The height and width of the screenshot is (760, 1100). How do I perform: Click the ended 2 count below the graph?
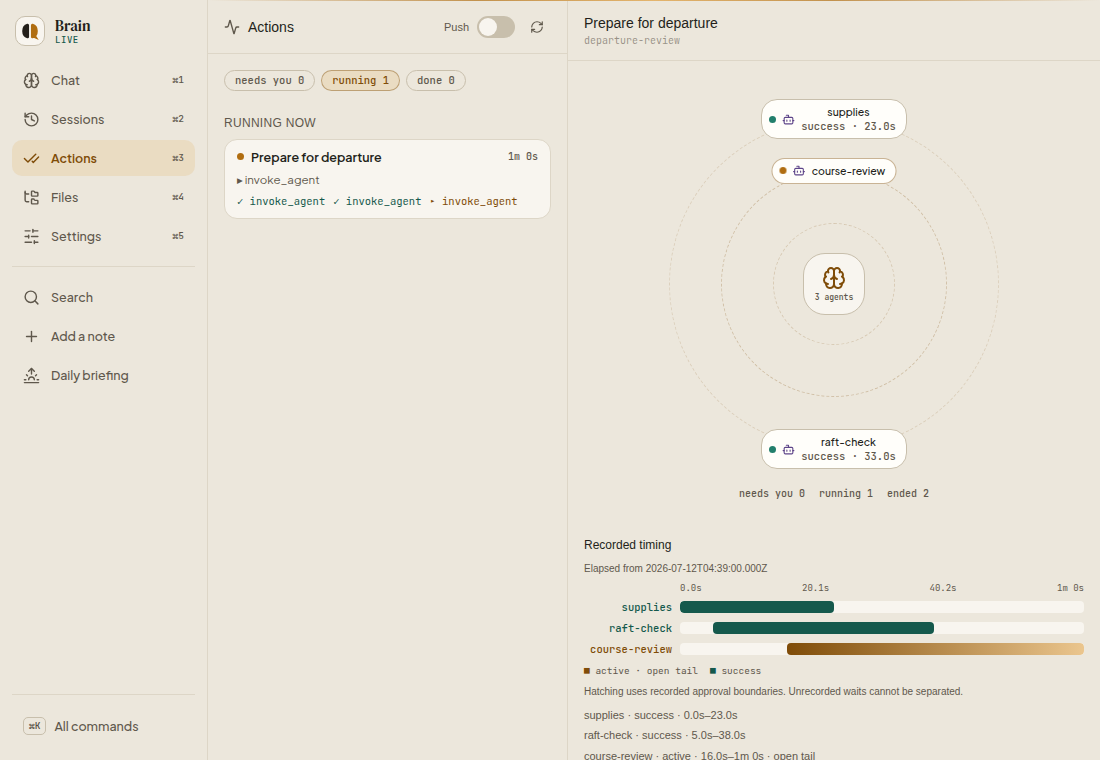pyautogui.click(x=907, y=493)
